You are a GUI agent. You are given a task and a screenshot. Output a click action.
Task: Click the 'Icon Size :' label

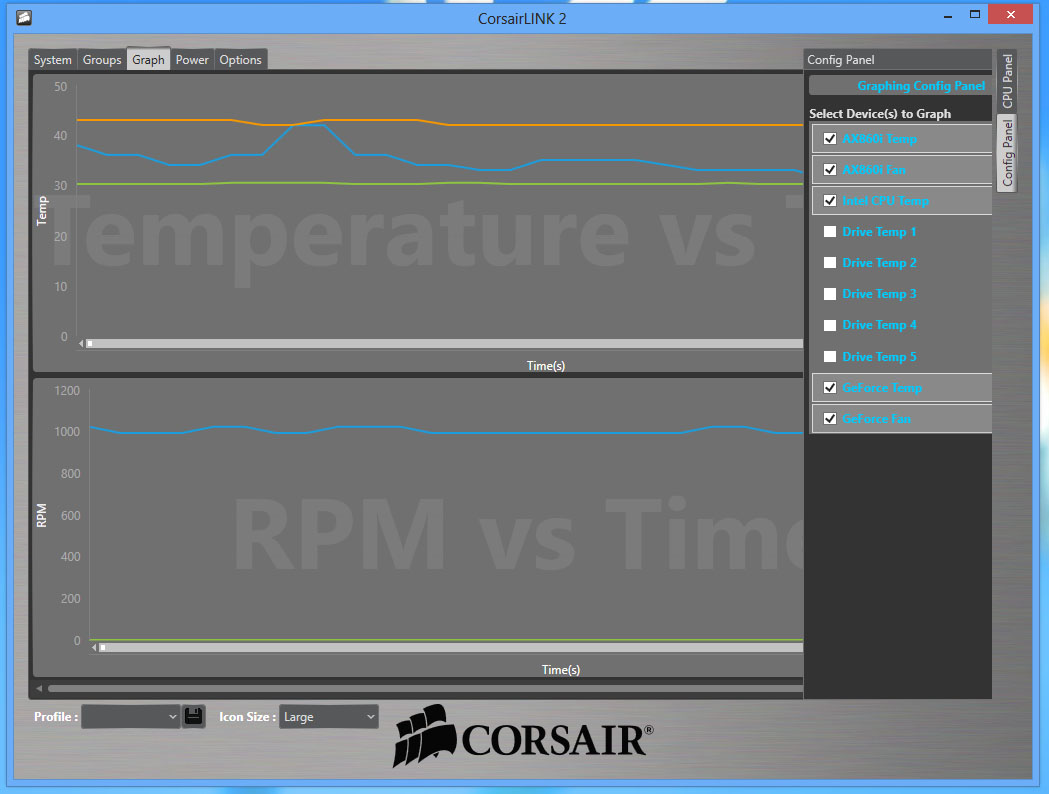coord(248,716)
